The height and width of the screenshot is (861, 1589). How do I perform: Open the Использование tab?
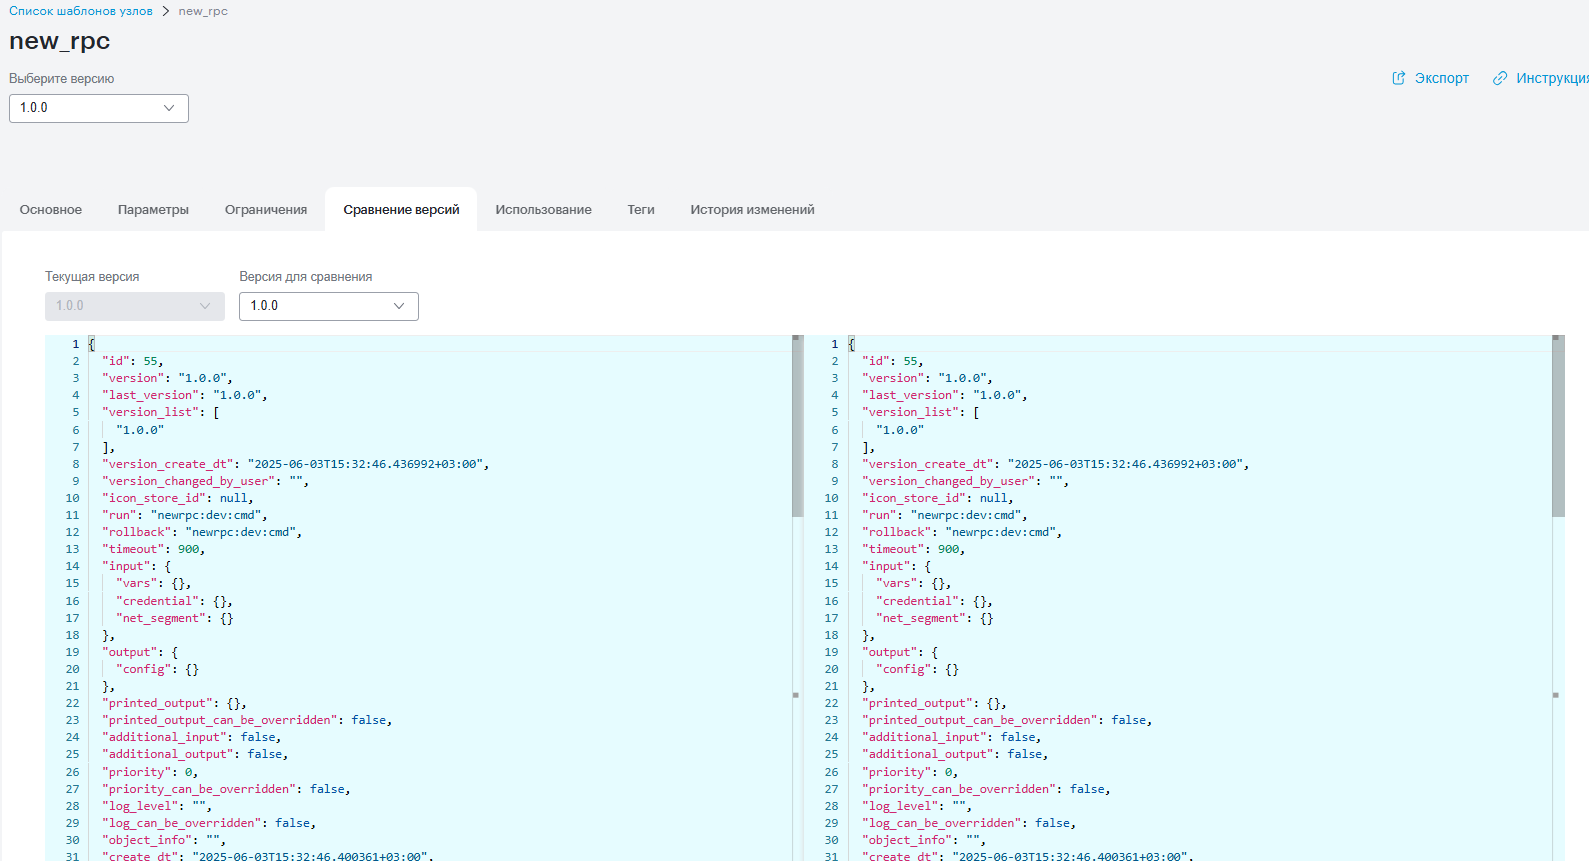(543, 210)
